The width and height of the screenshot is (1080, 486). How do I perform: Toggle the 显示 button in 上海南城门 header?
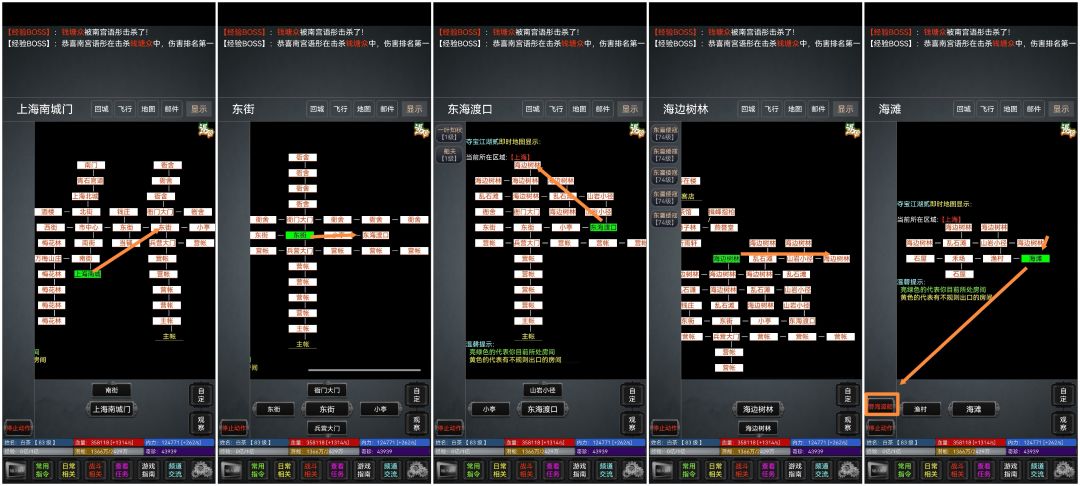tap(198, 109)
